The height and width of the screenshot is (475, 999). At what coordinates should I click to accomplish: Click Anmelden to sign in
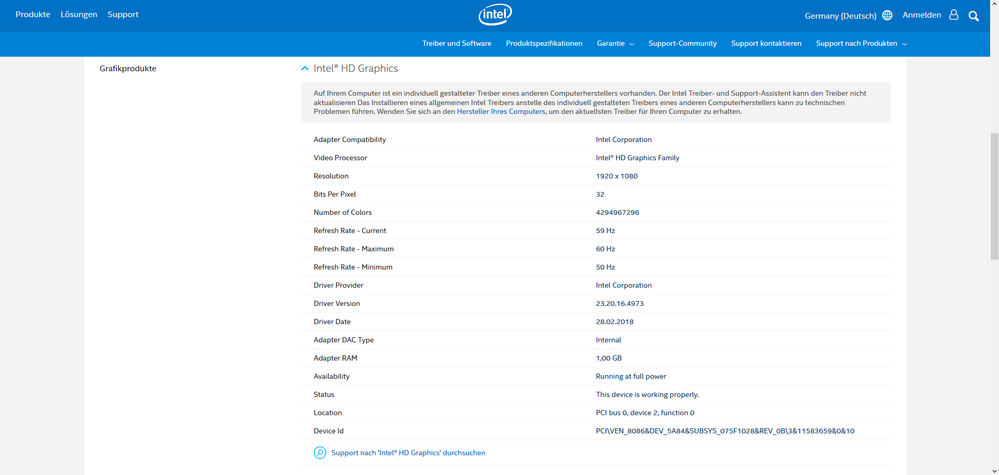(x=922, y=15)
